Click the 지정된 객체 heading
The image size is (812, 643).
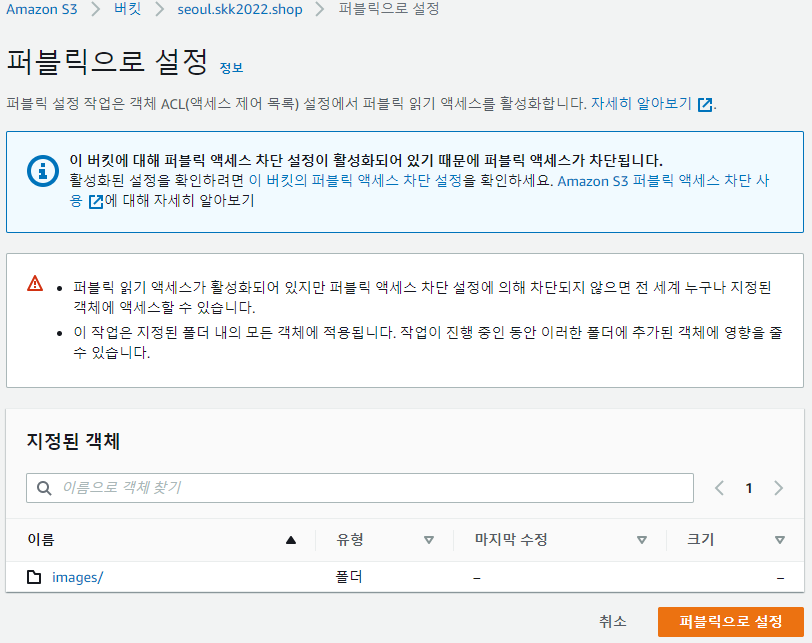pos(73,441)
